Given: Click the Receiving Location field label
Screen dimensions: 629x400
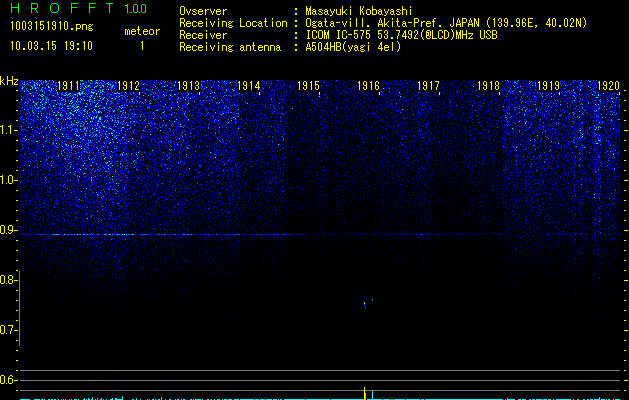Looking at the screenshot, I should 233,23.
